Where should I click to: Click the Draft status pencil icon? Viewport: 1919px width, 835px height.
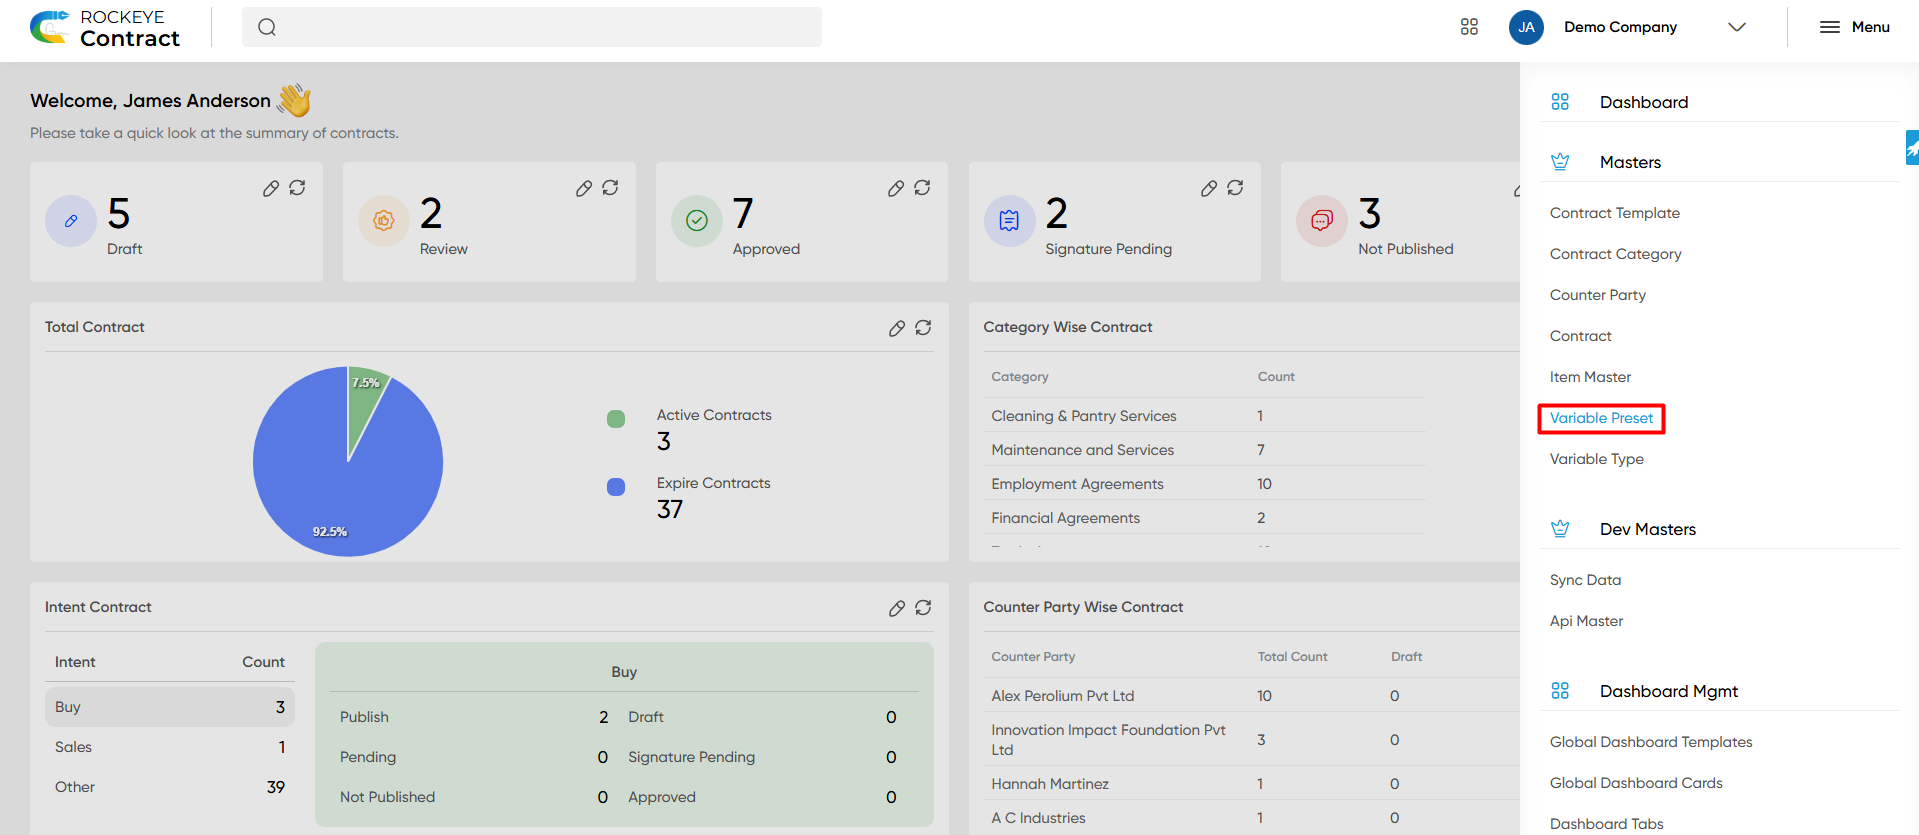tap(71, 221)
